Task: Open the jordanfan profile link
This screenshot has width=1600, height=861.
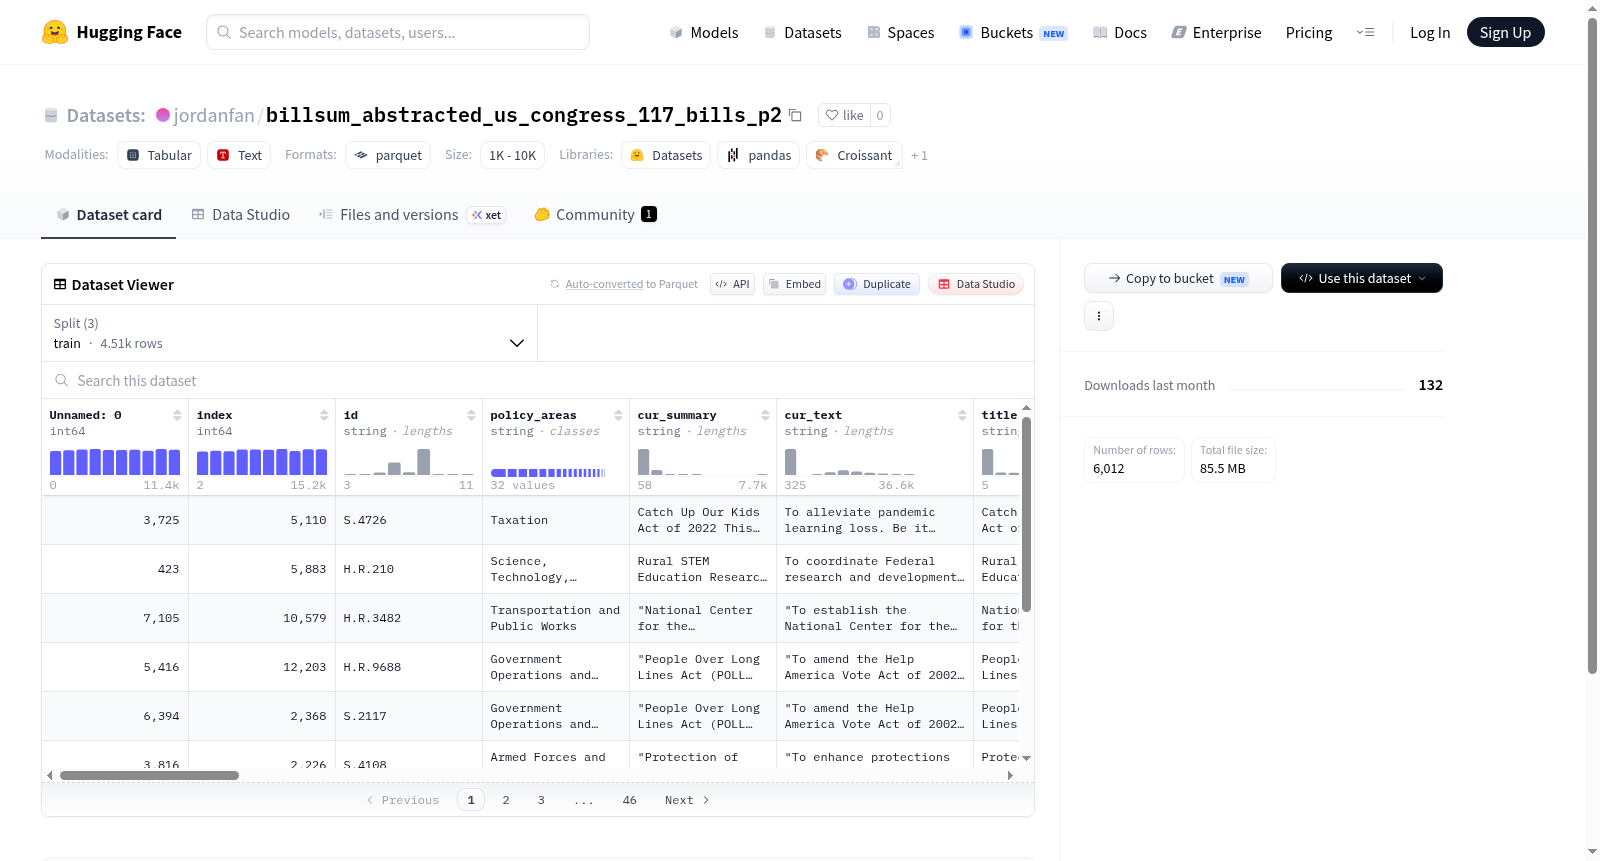Action: pos(214,115)
